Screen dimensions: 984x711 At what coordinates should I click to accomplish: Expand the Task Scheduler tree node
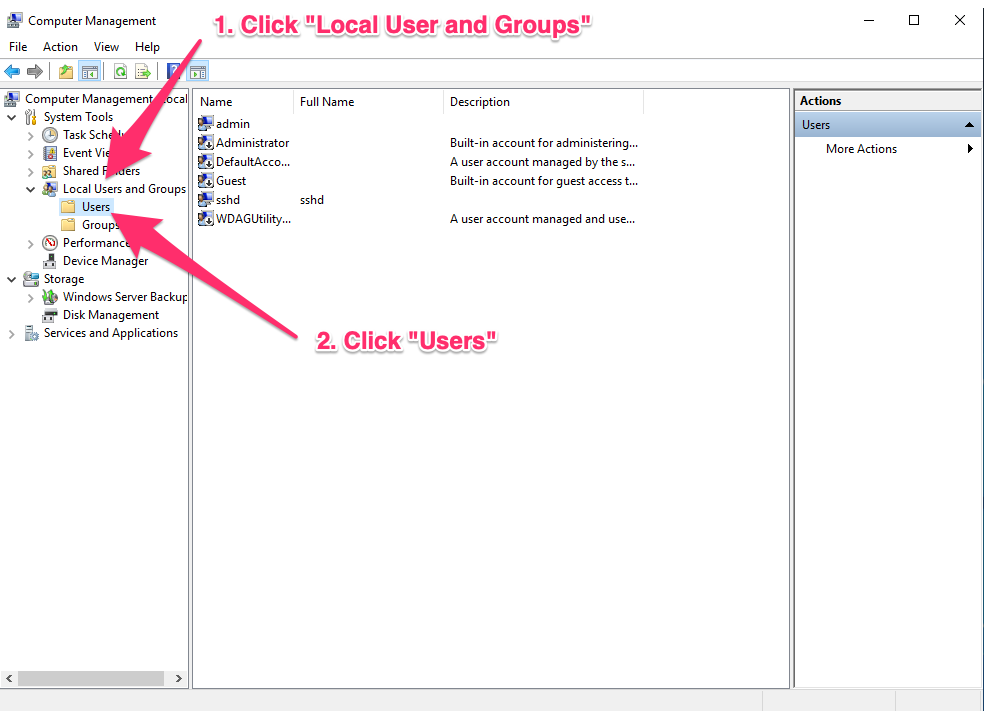(30, 134)
